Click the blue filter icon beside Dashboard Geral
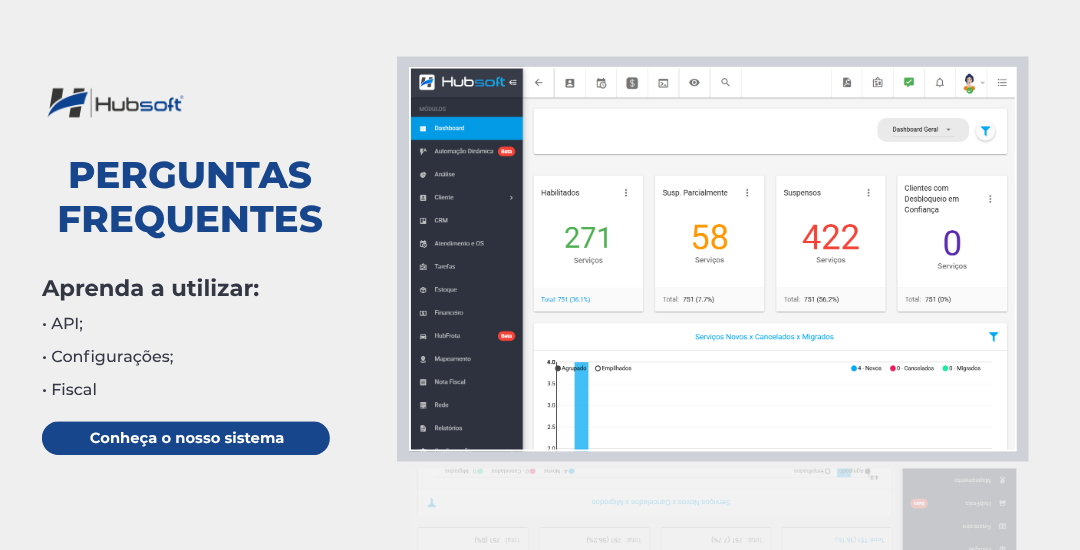This screenshot has width=1080, height=550. pyautogui.click(x=986, y=131)
